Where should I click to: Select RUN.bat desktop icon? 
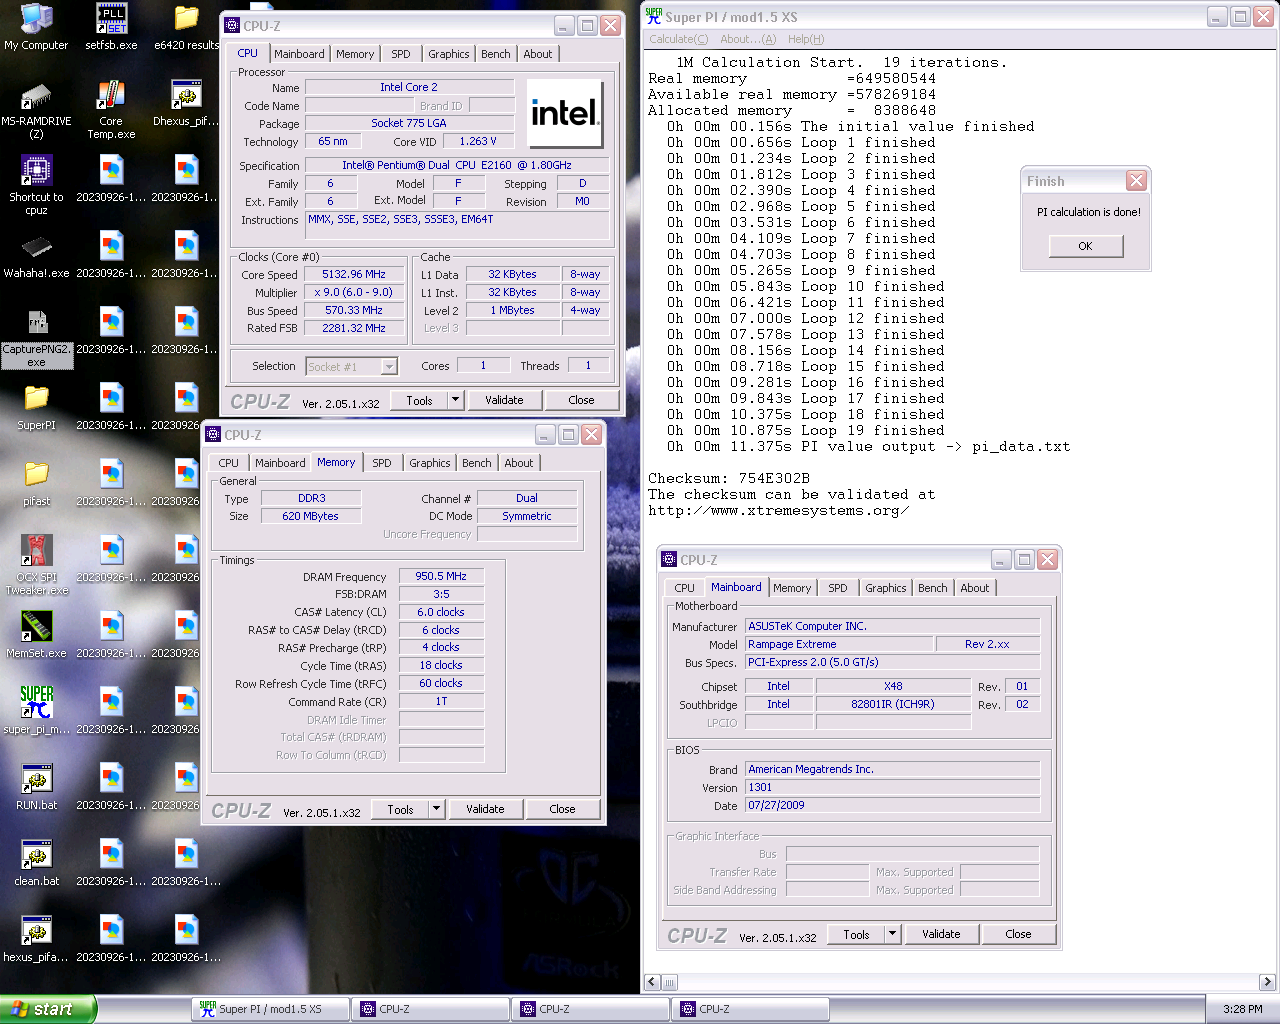(37, 787)
